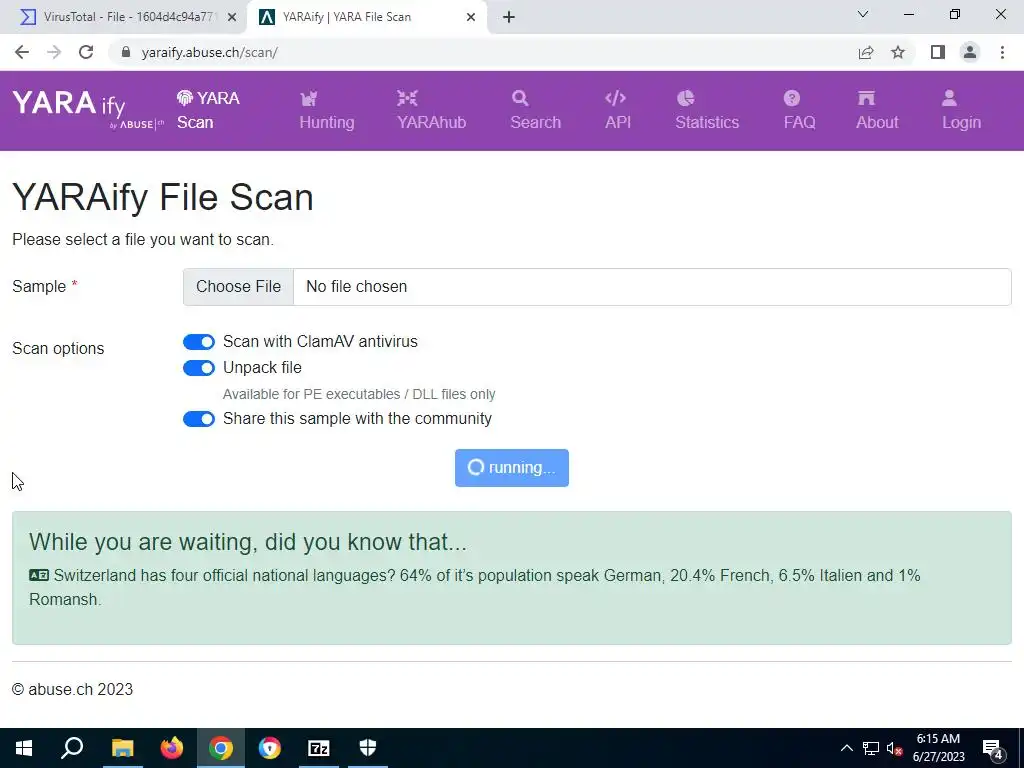
Task: Click the YARAify logo
Action: [x=88, y=110]
